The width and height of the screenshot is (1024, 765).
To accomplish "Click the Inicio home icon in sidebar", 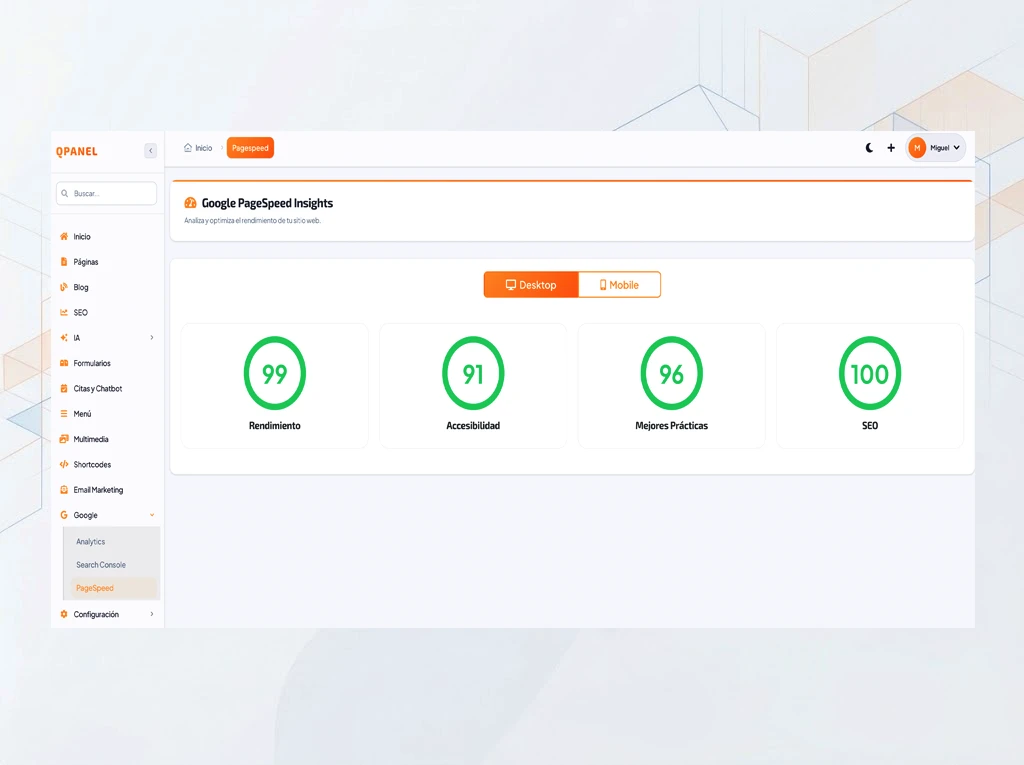I will click(64, 236).
